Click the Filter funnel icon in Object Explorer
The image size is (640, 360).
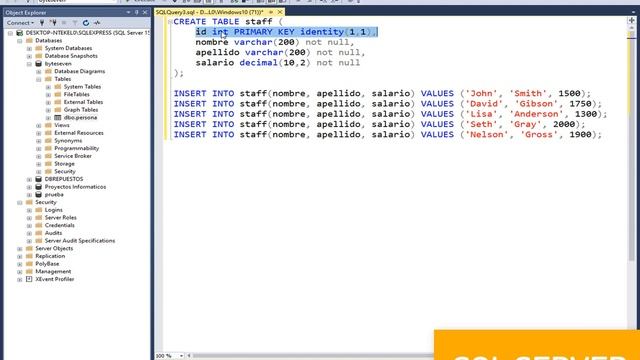tap(75, 23)
